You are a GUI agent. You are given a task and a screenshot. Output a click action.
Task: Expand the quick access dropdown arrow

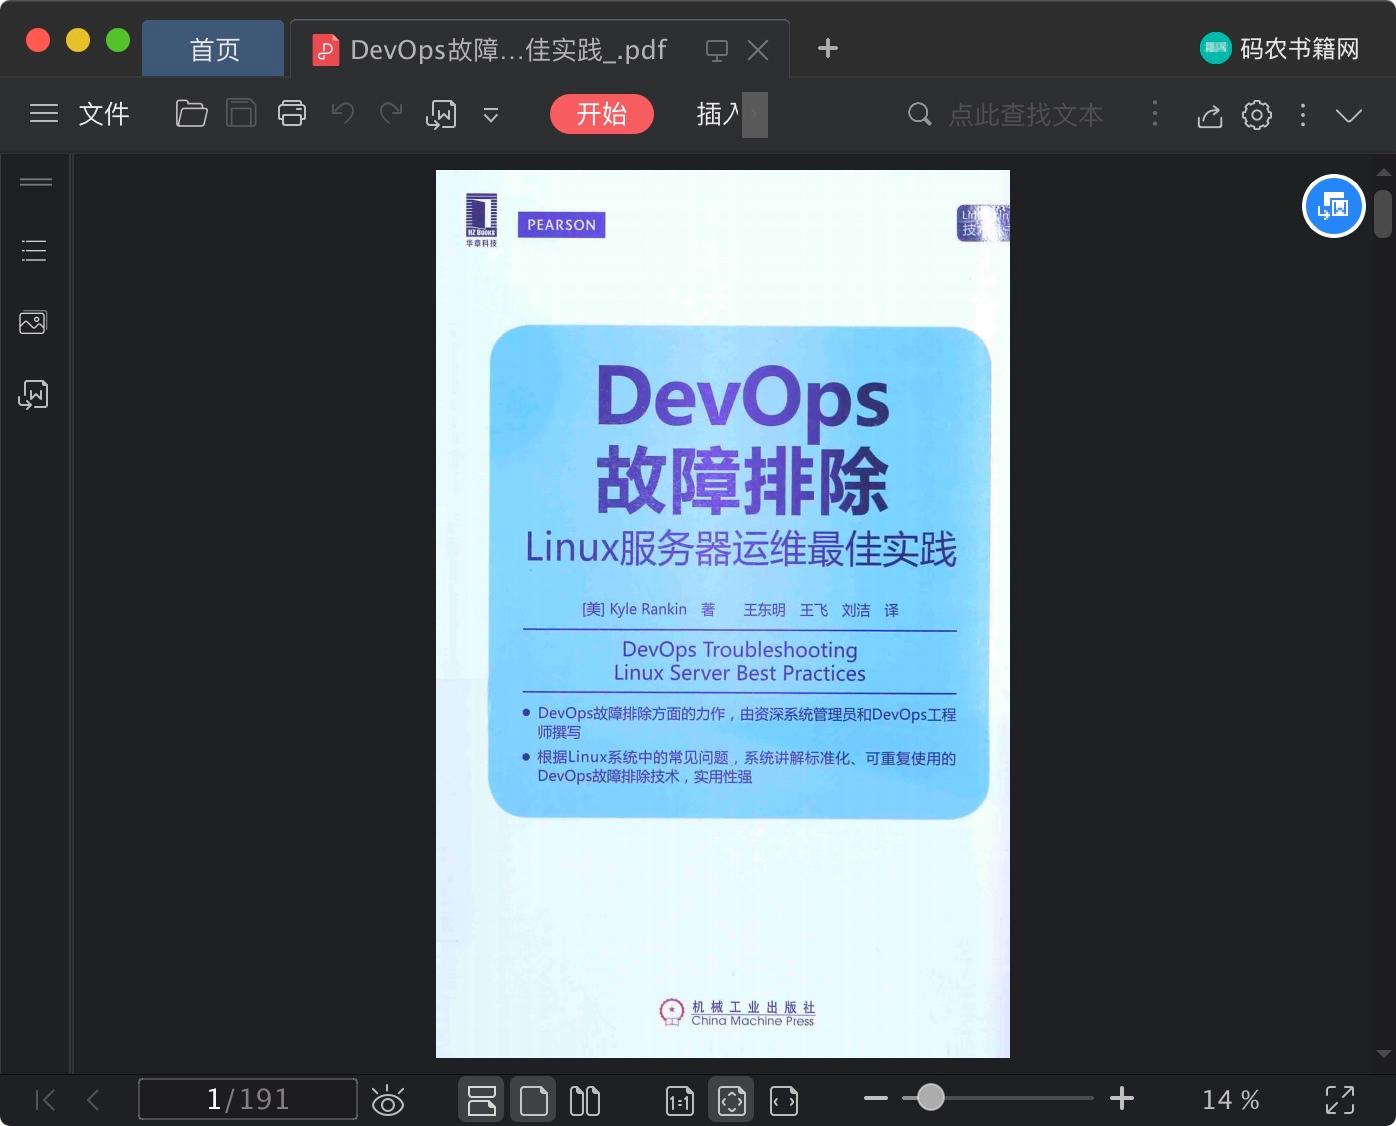(491, 115)
